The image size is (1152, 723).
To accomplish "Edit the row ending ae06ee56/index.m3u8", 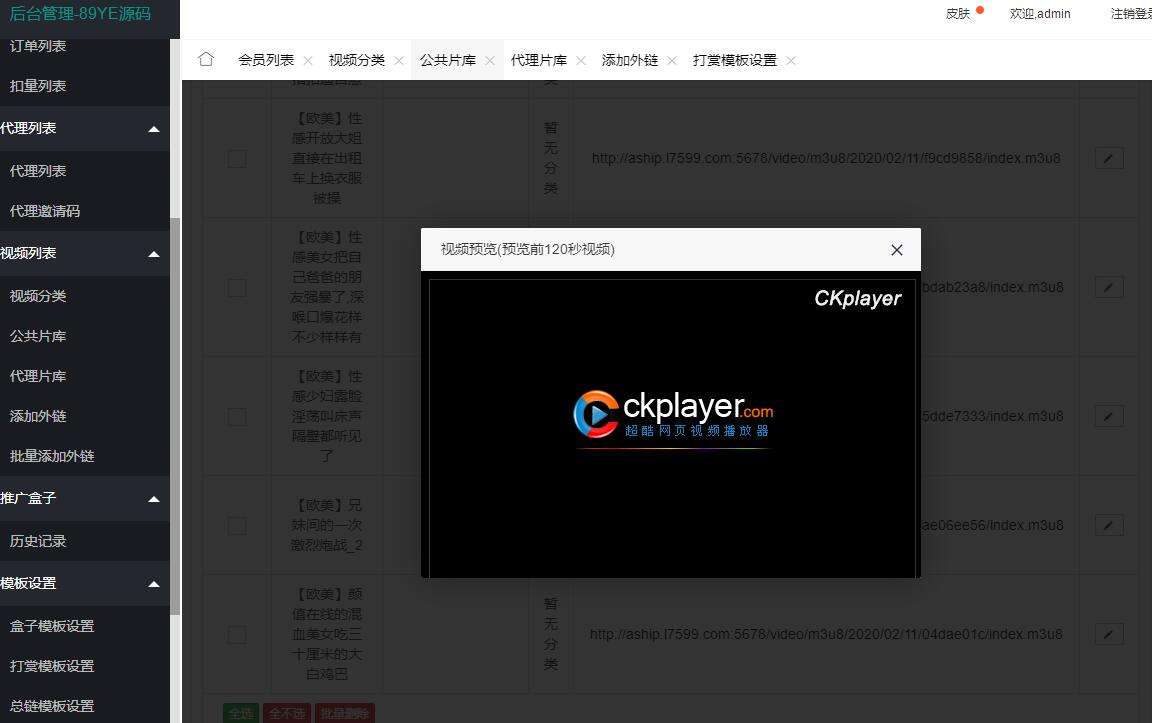I will (x=1109, y=525).
